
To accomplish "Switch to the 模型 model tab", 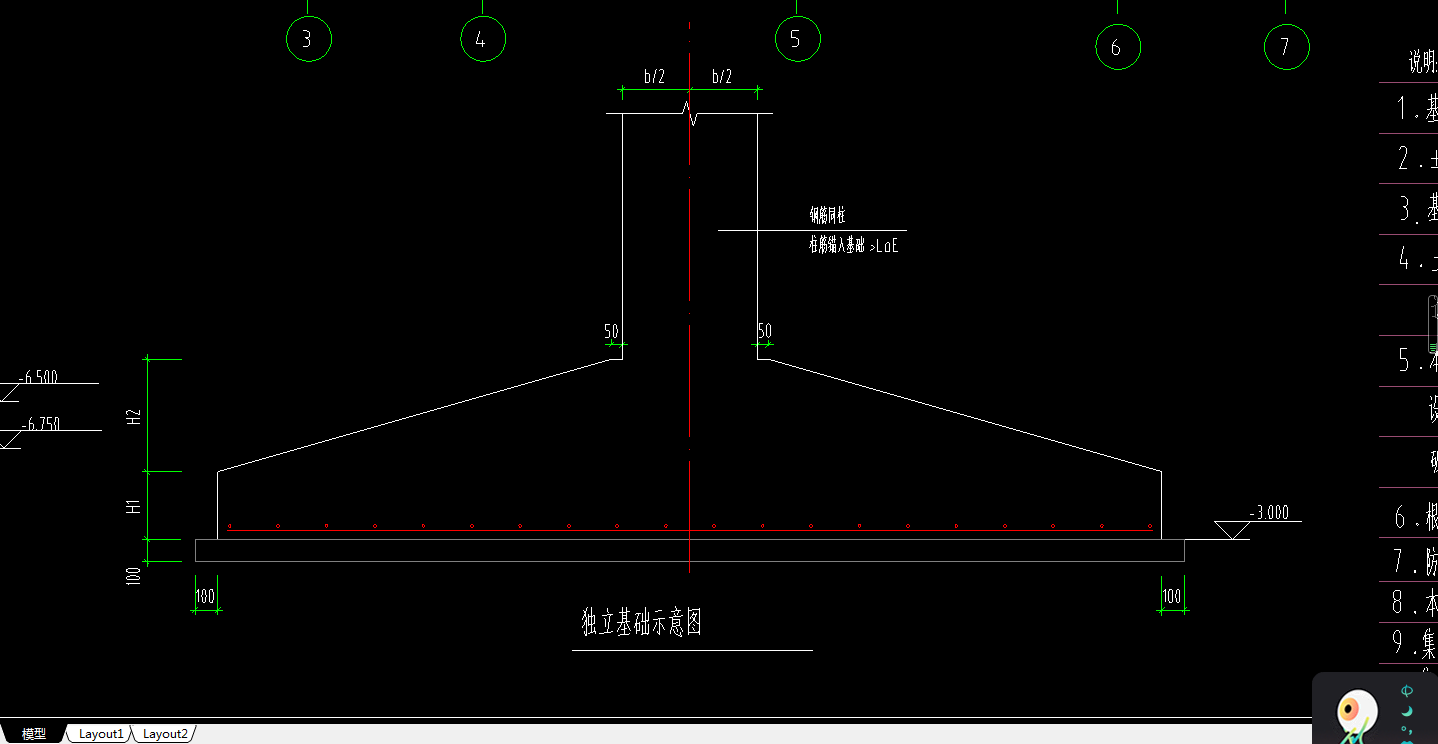I will 33,734.
